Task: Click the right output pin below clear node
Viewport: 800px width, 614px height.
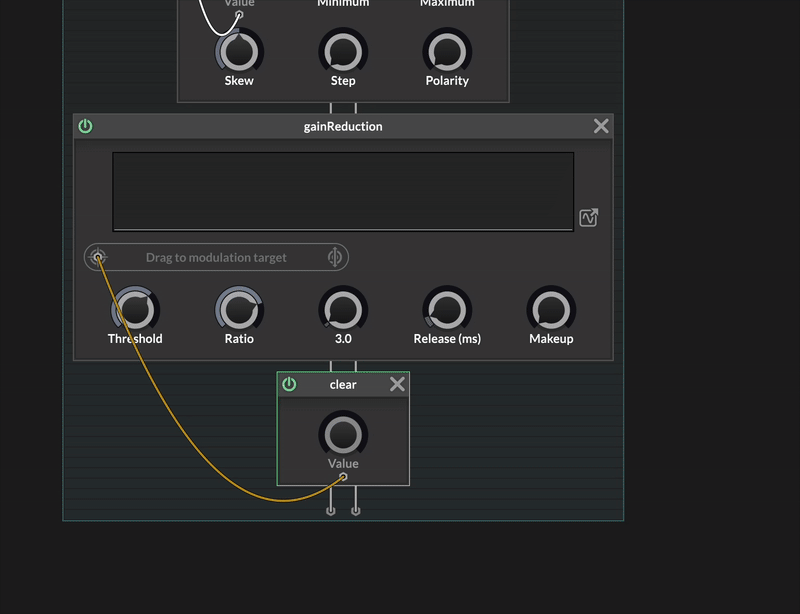Action: point(356,510)
